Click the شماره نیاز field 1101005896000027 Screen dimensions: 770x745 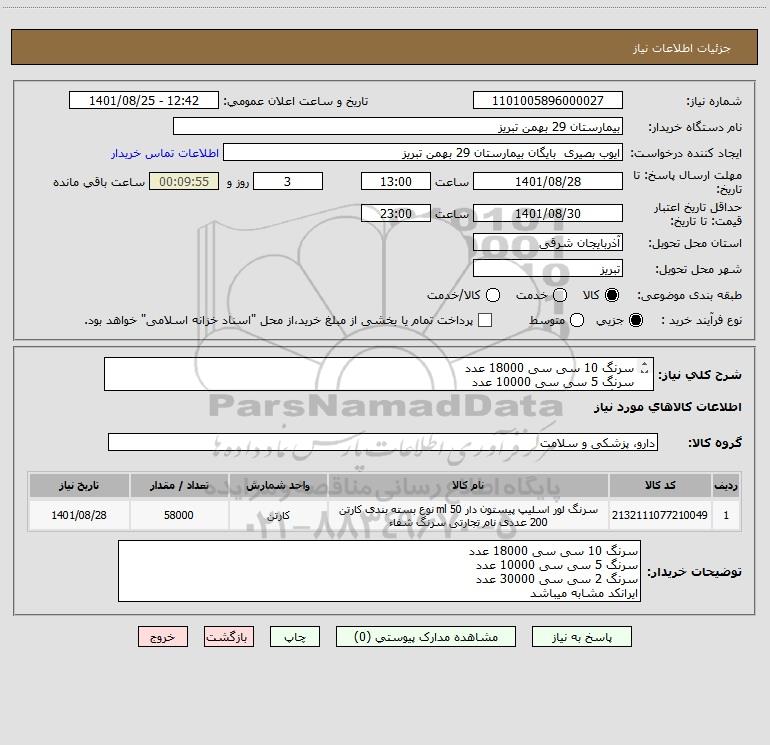point(548,101)
